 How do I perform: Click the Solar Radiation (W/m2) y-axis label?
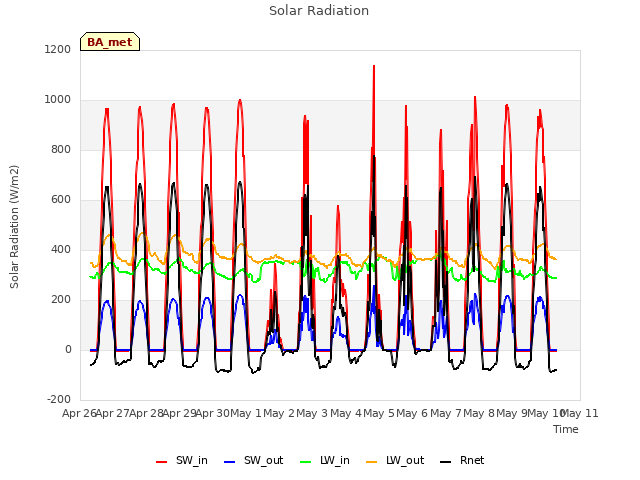[x=14, y=227]
